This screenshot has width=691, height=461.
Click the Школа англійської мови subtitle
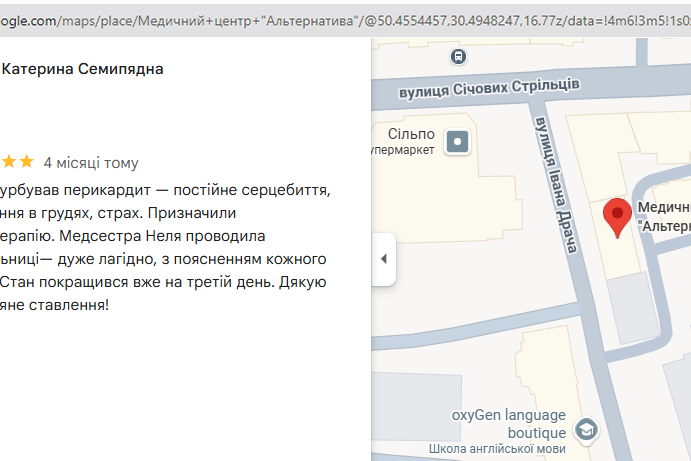(498, 449)
